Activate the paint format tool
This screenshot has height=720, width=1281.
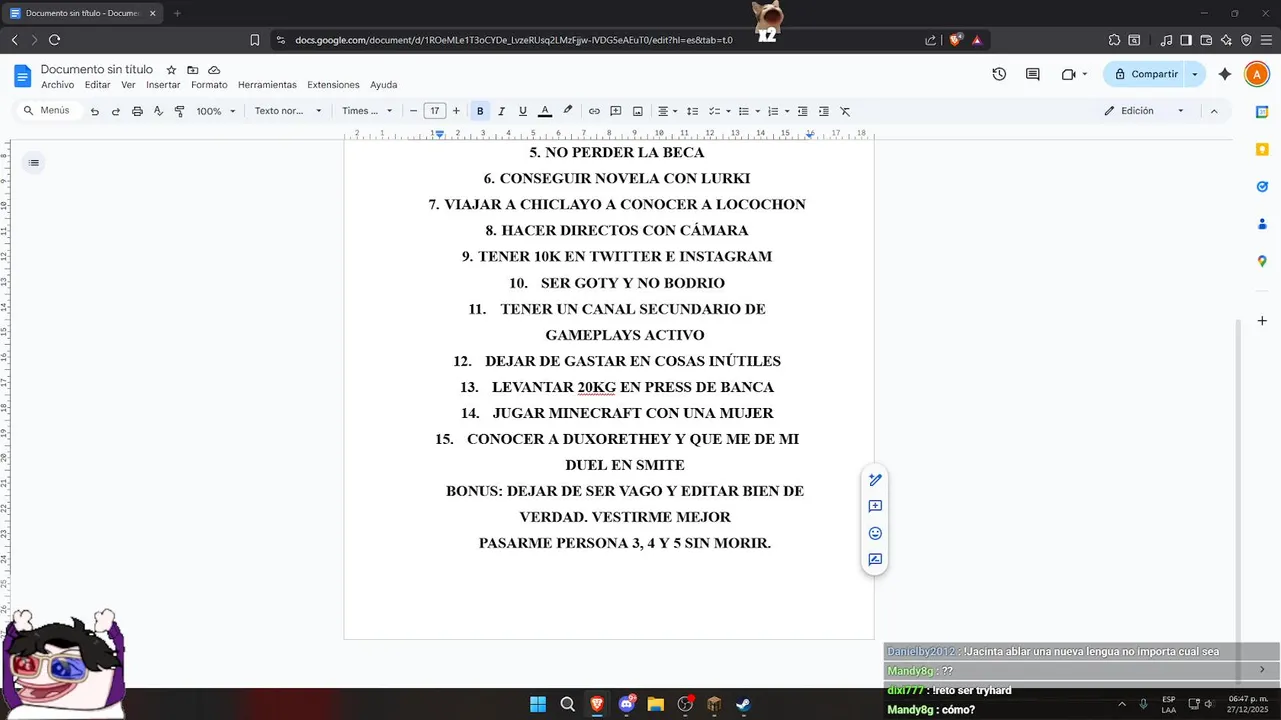click(180, 111)
